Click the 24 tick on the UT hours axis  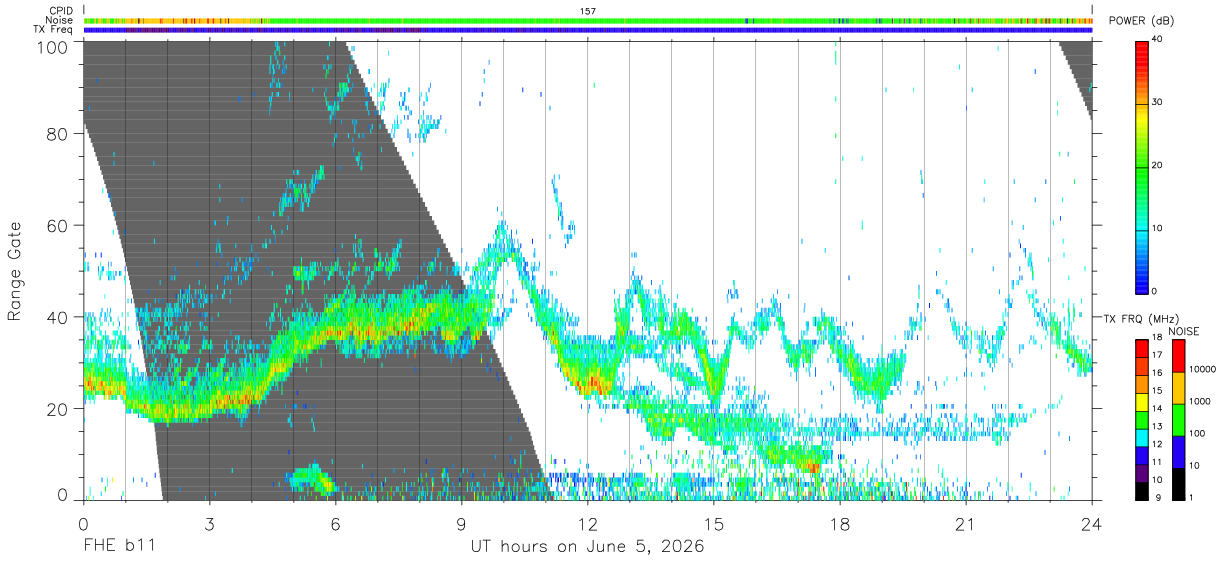[1092, 524]
